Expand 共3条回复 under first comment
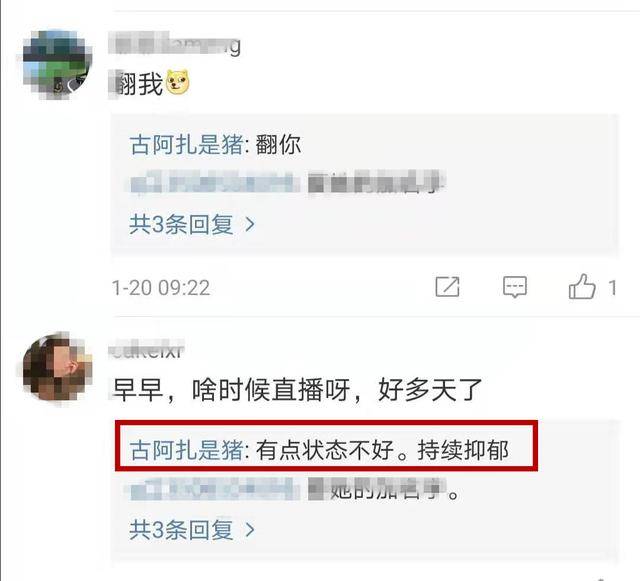Viewport: 640px width, 581px height. (192, 225)
